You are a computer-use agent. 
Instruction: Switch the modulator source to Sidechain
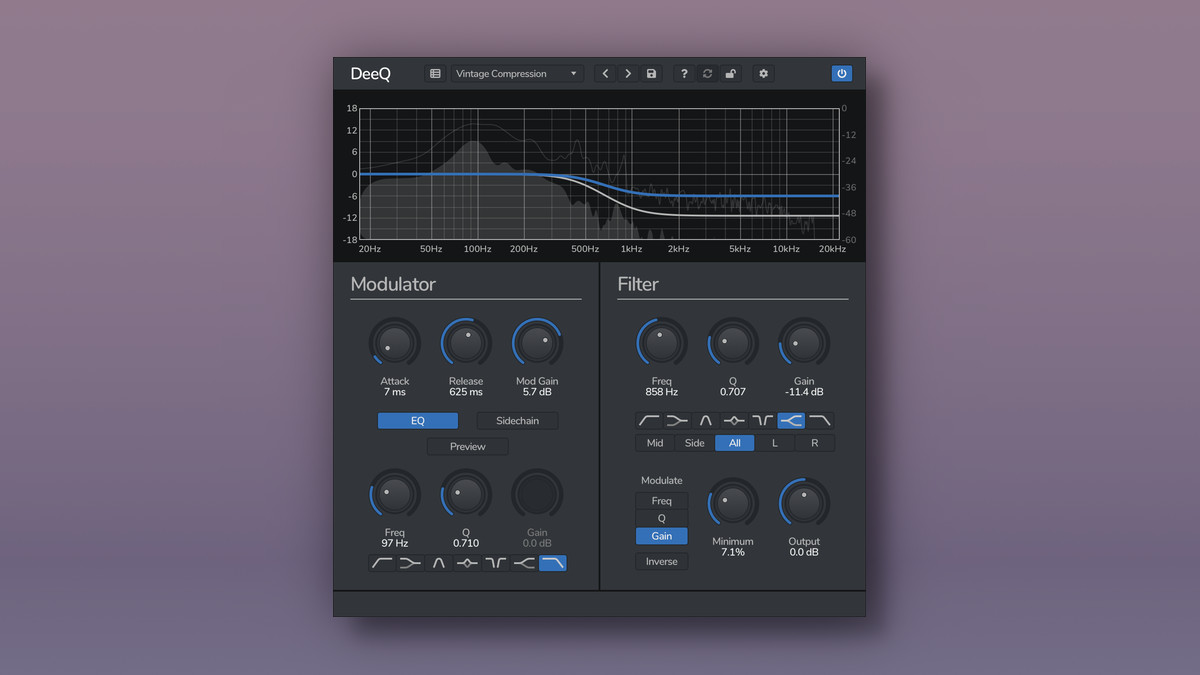tap(517, 421)
